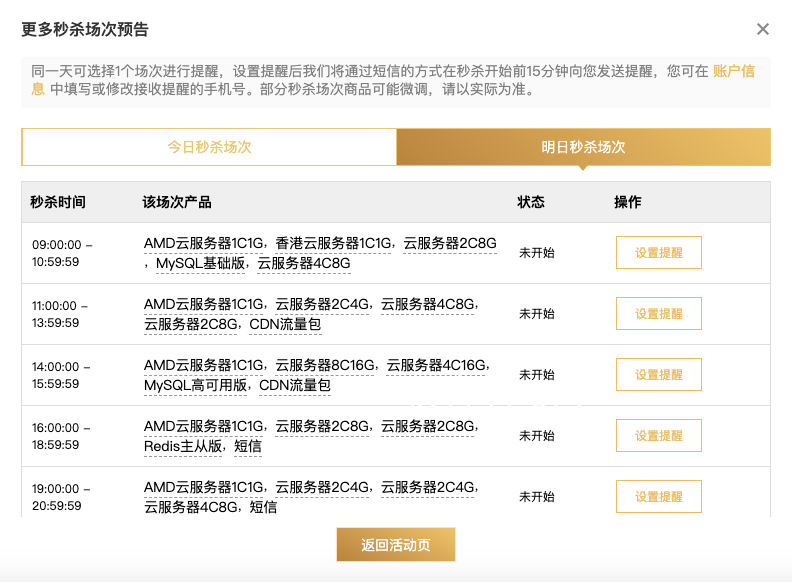This screenshot has width=792, height=582.
Task: Set reminder for 14:00:00 session
Action: (659, 374)
